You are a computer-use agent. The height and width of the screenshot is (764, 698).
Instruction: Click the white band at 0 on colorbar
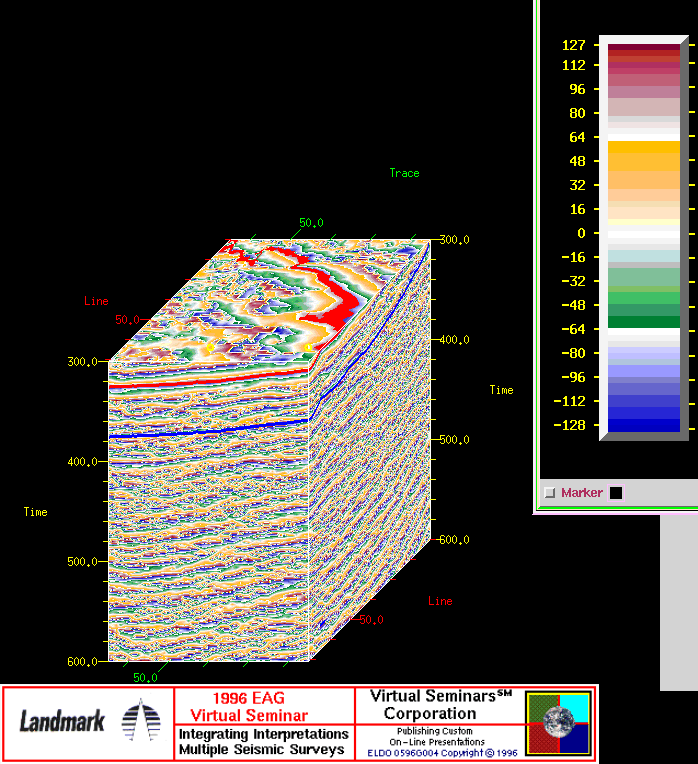pos(643,233)
